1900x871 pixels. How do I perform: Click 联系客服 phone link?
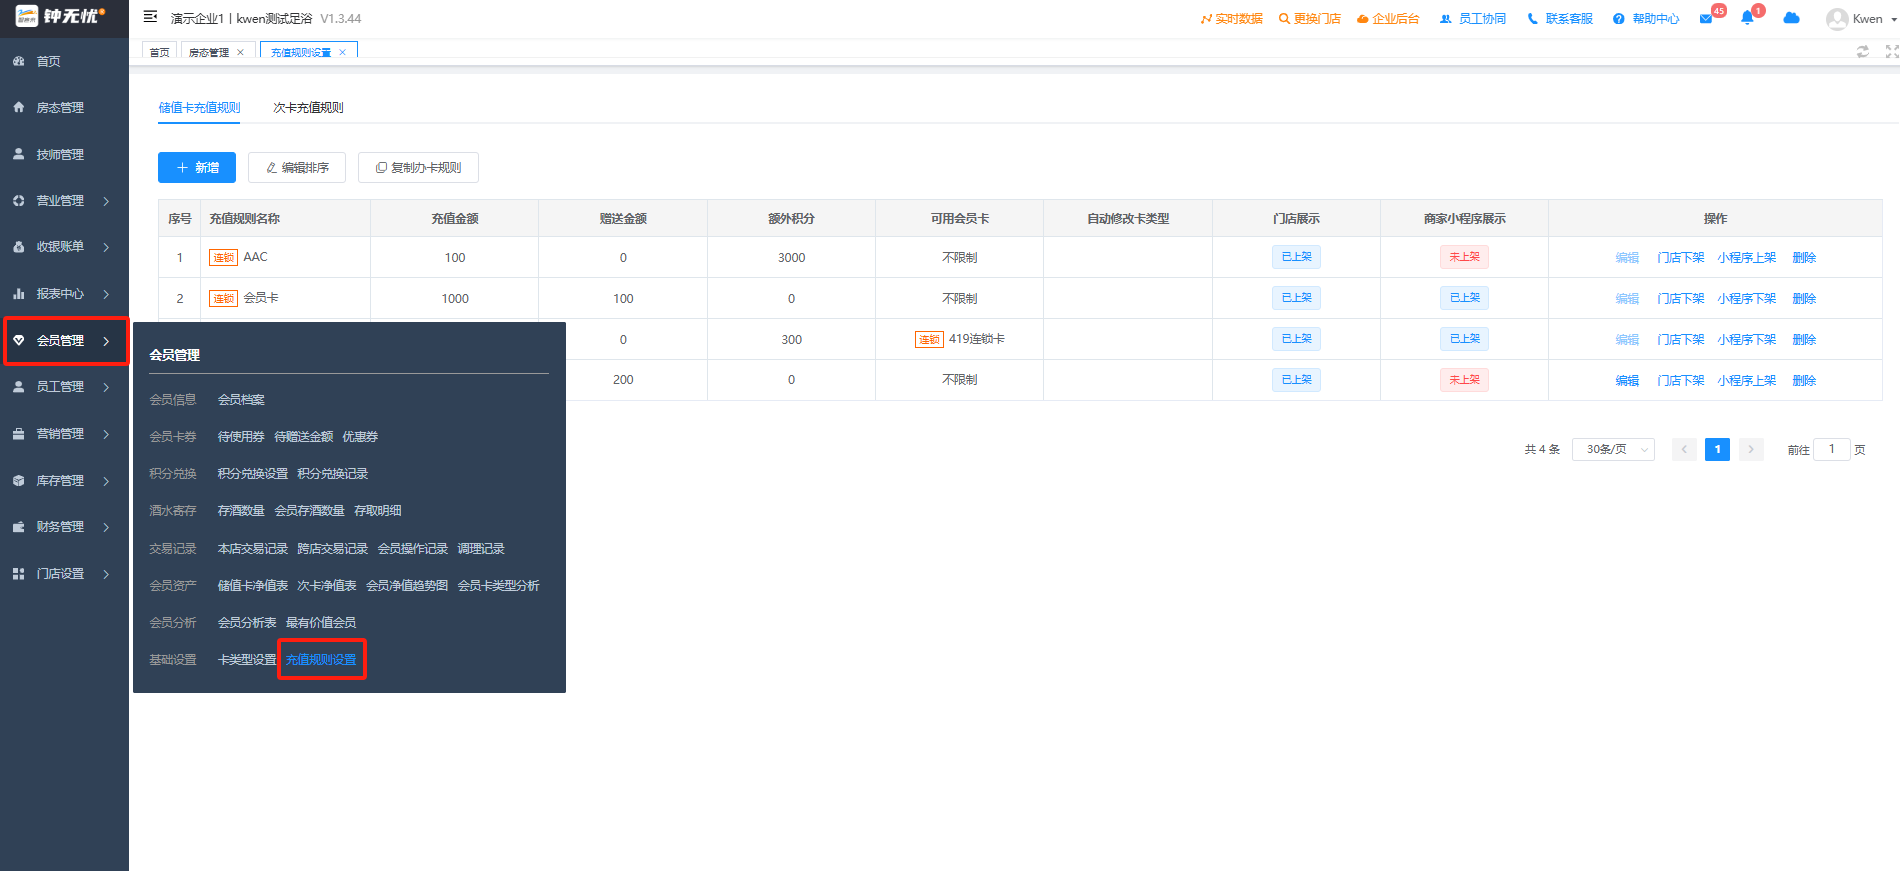click(1560, 19)
